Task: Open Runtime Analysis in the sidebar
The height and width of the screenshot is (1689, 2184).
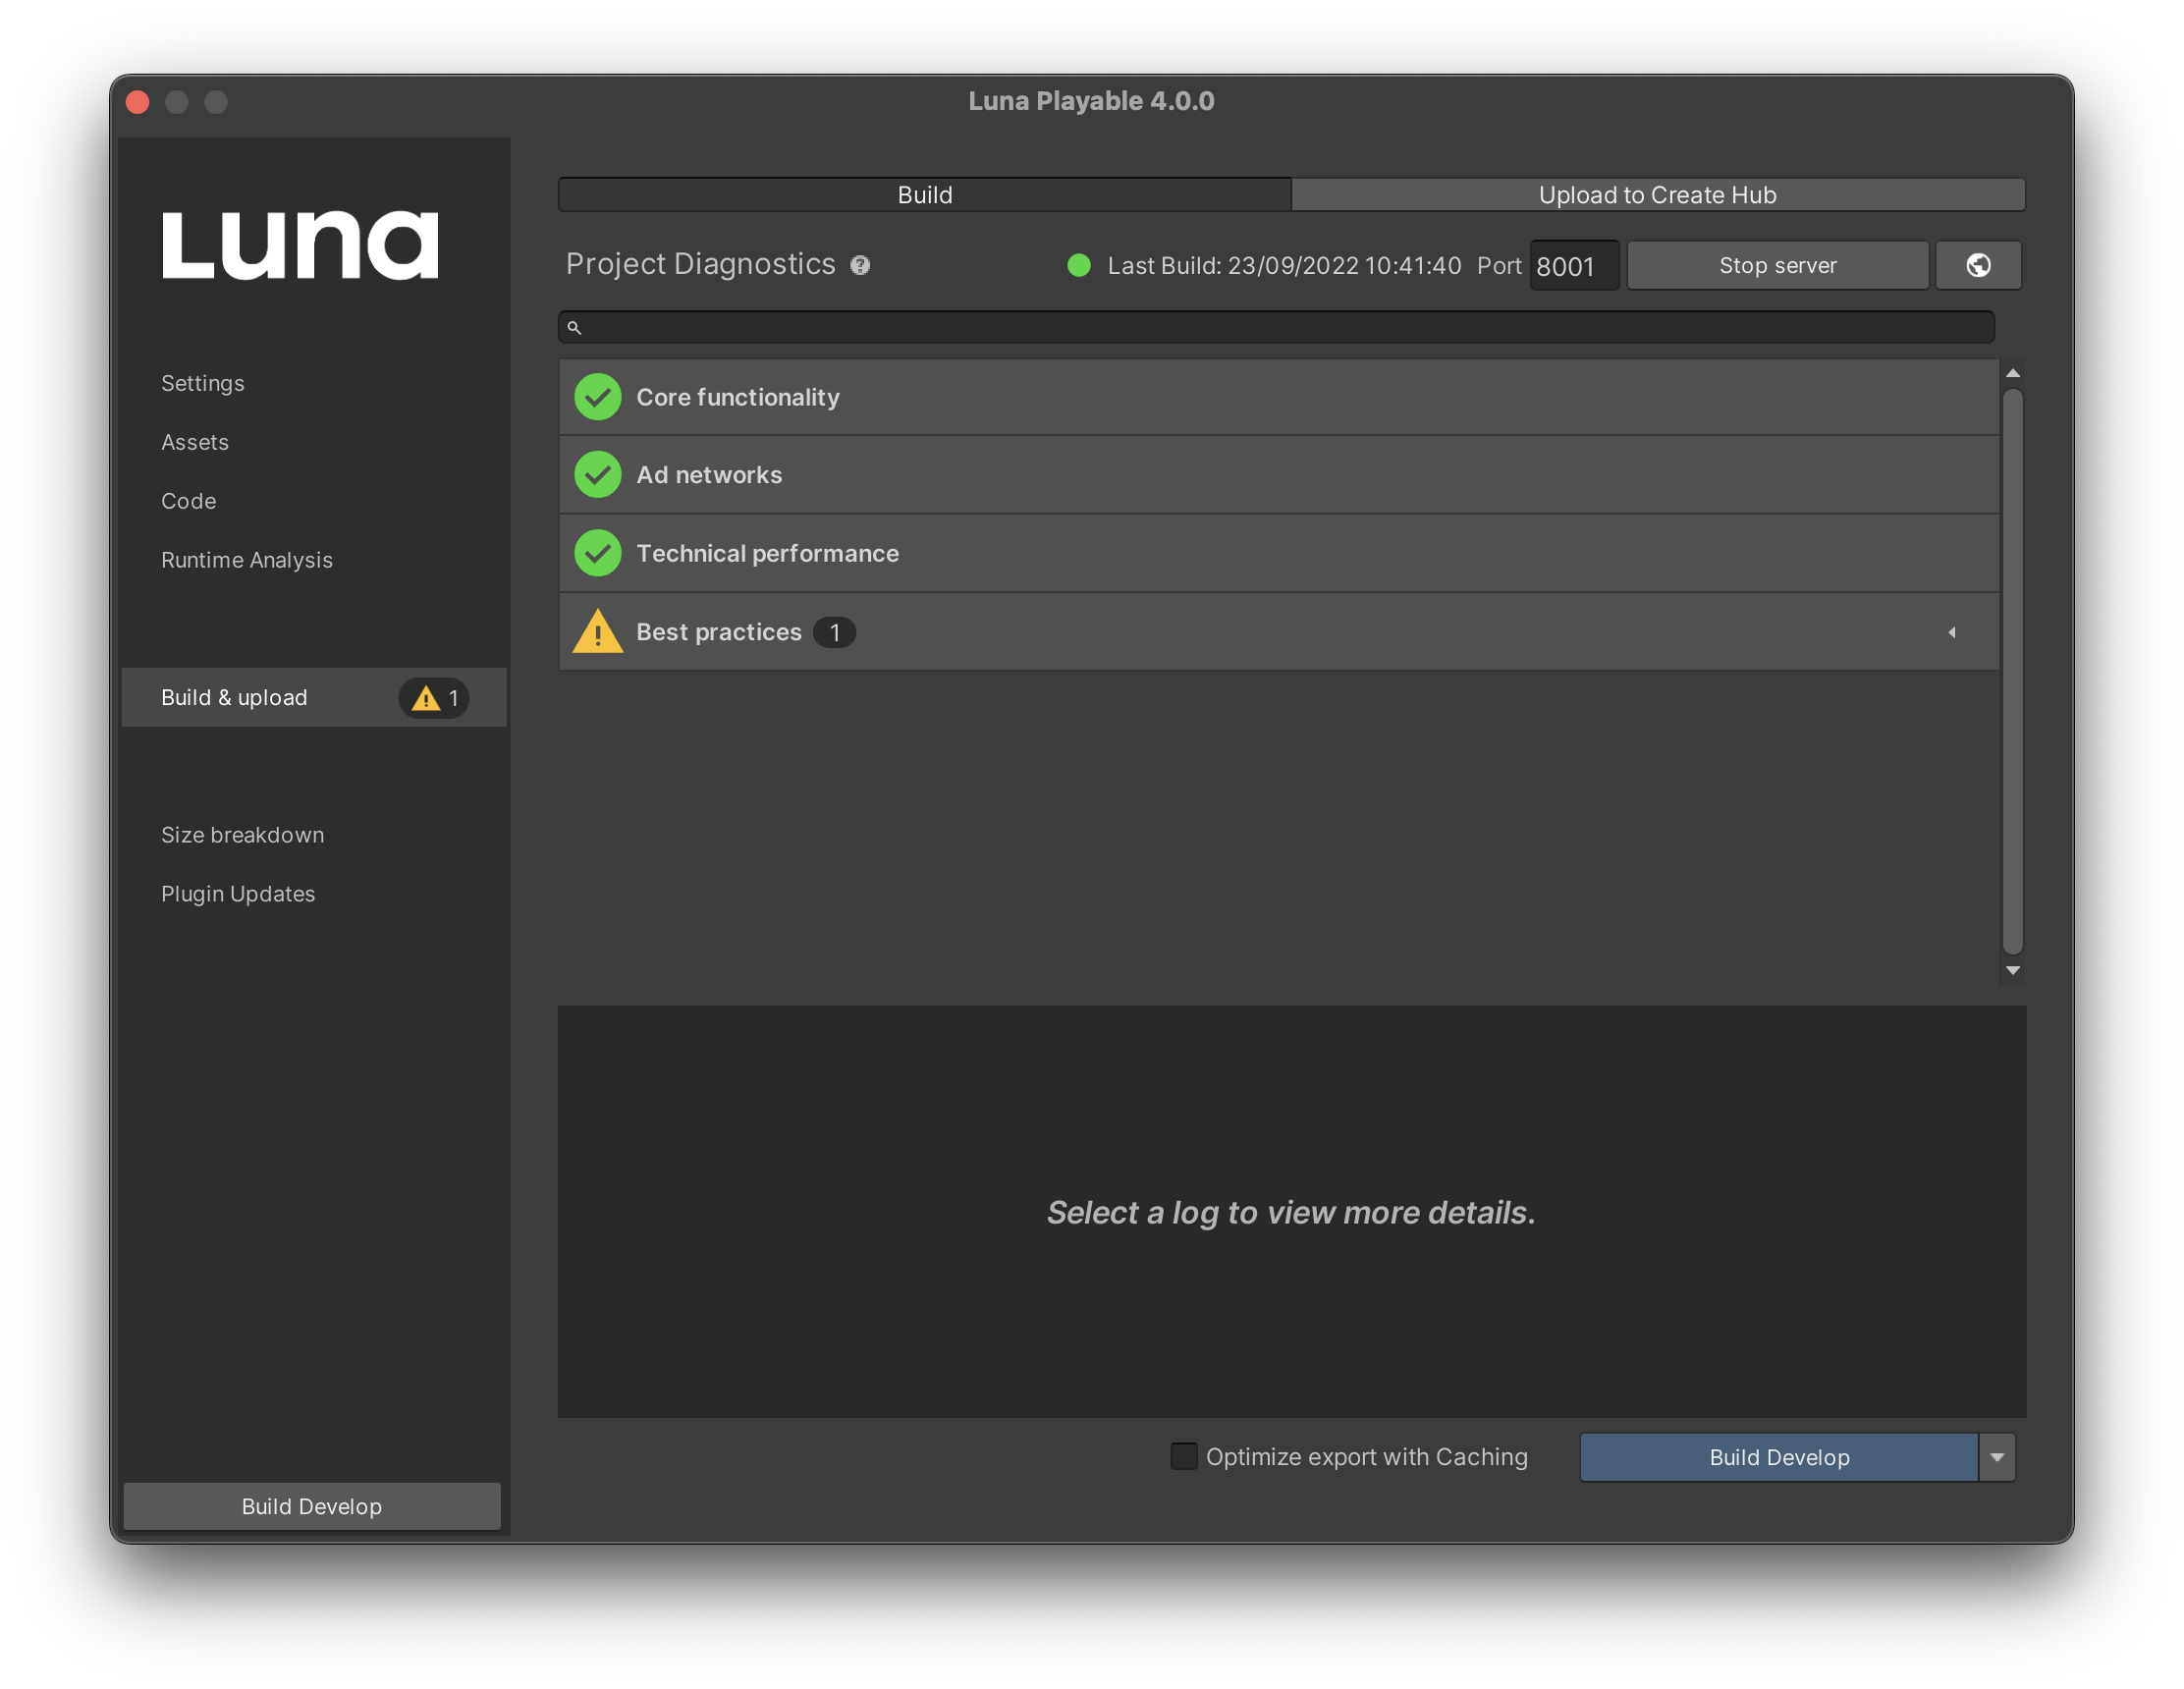Action: coord(247,560)
